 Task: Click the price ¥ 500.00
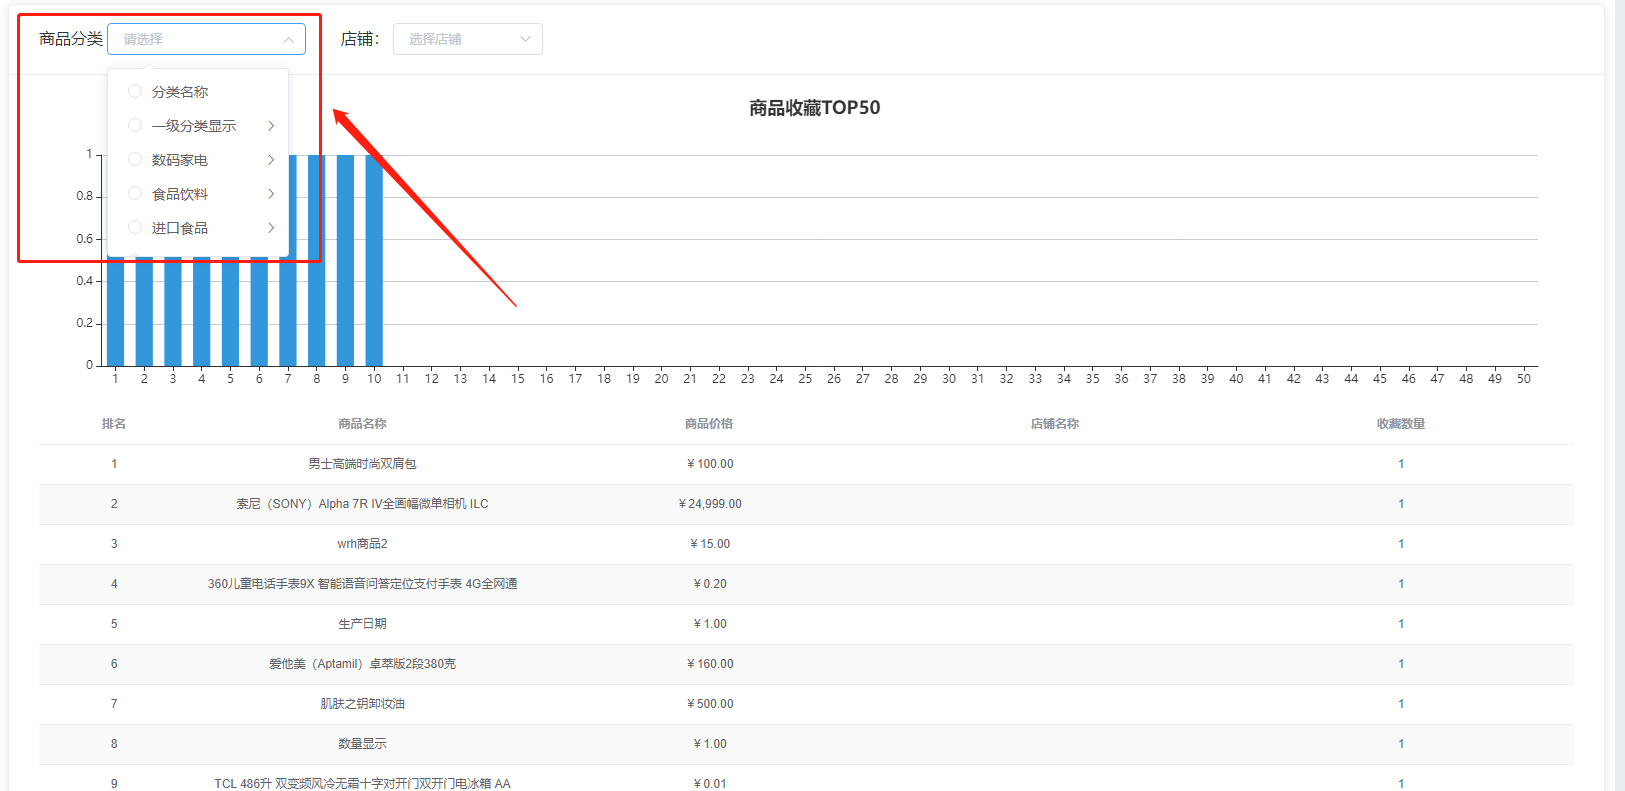point(710,704)
